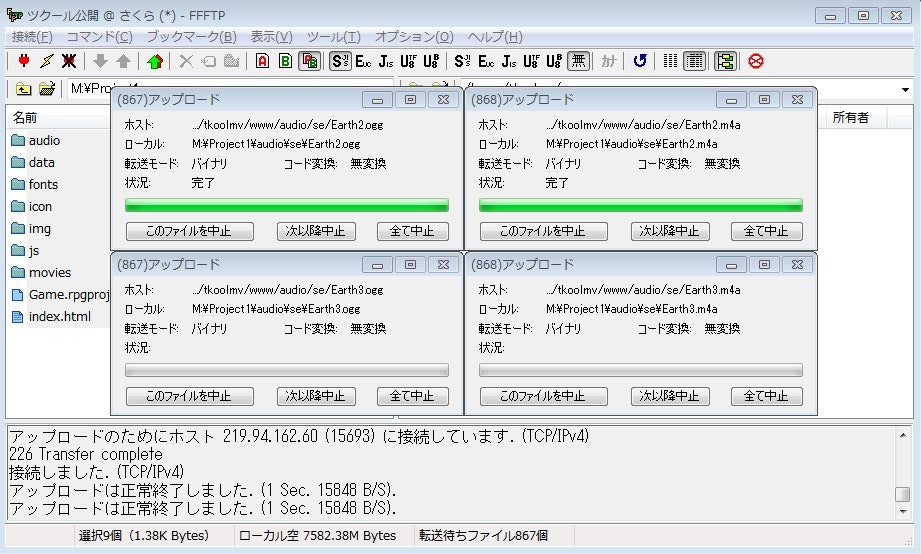Open the 表示(V) menu
The image size is (921, 554).
click(271, 37)
